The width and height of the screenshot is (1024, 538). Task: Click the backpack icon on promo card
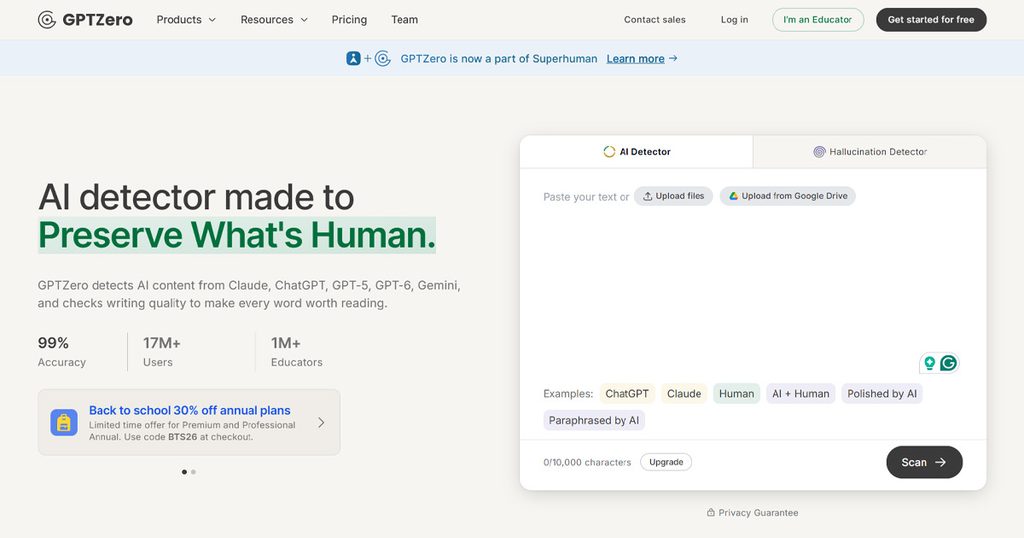tap(64, 423)
